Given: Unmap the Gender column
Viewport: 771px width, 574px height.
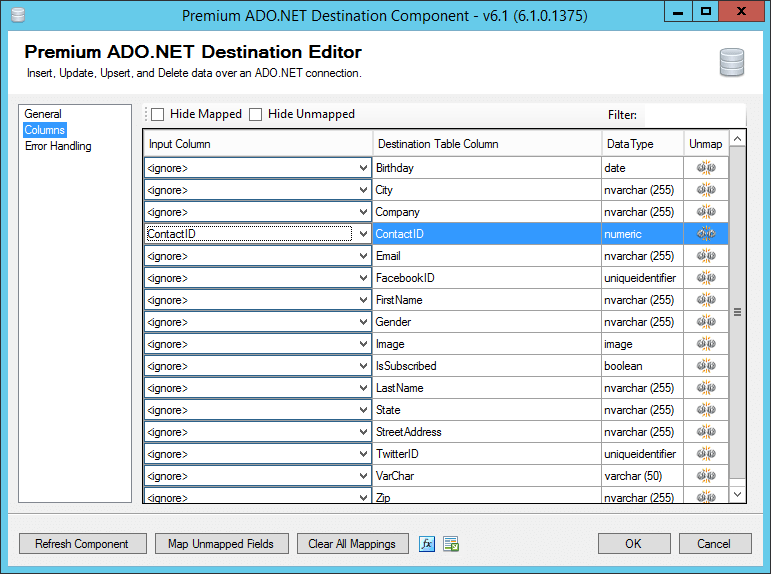Looking at the screenshot, I should click(x=706, y=322).
